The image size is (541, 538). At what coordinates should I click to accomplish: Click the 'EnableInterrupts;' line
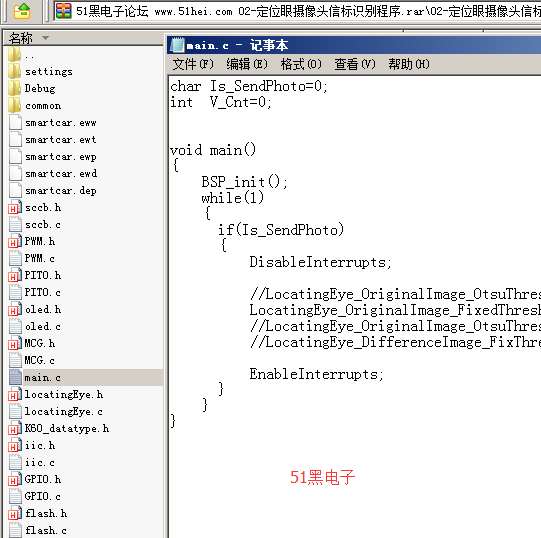(316, 374)
